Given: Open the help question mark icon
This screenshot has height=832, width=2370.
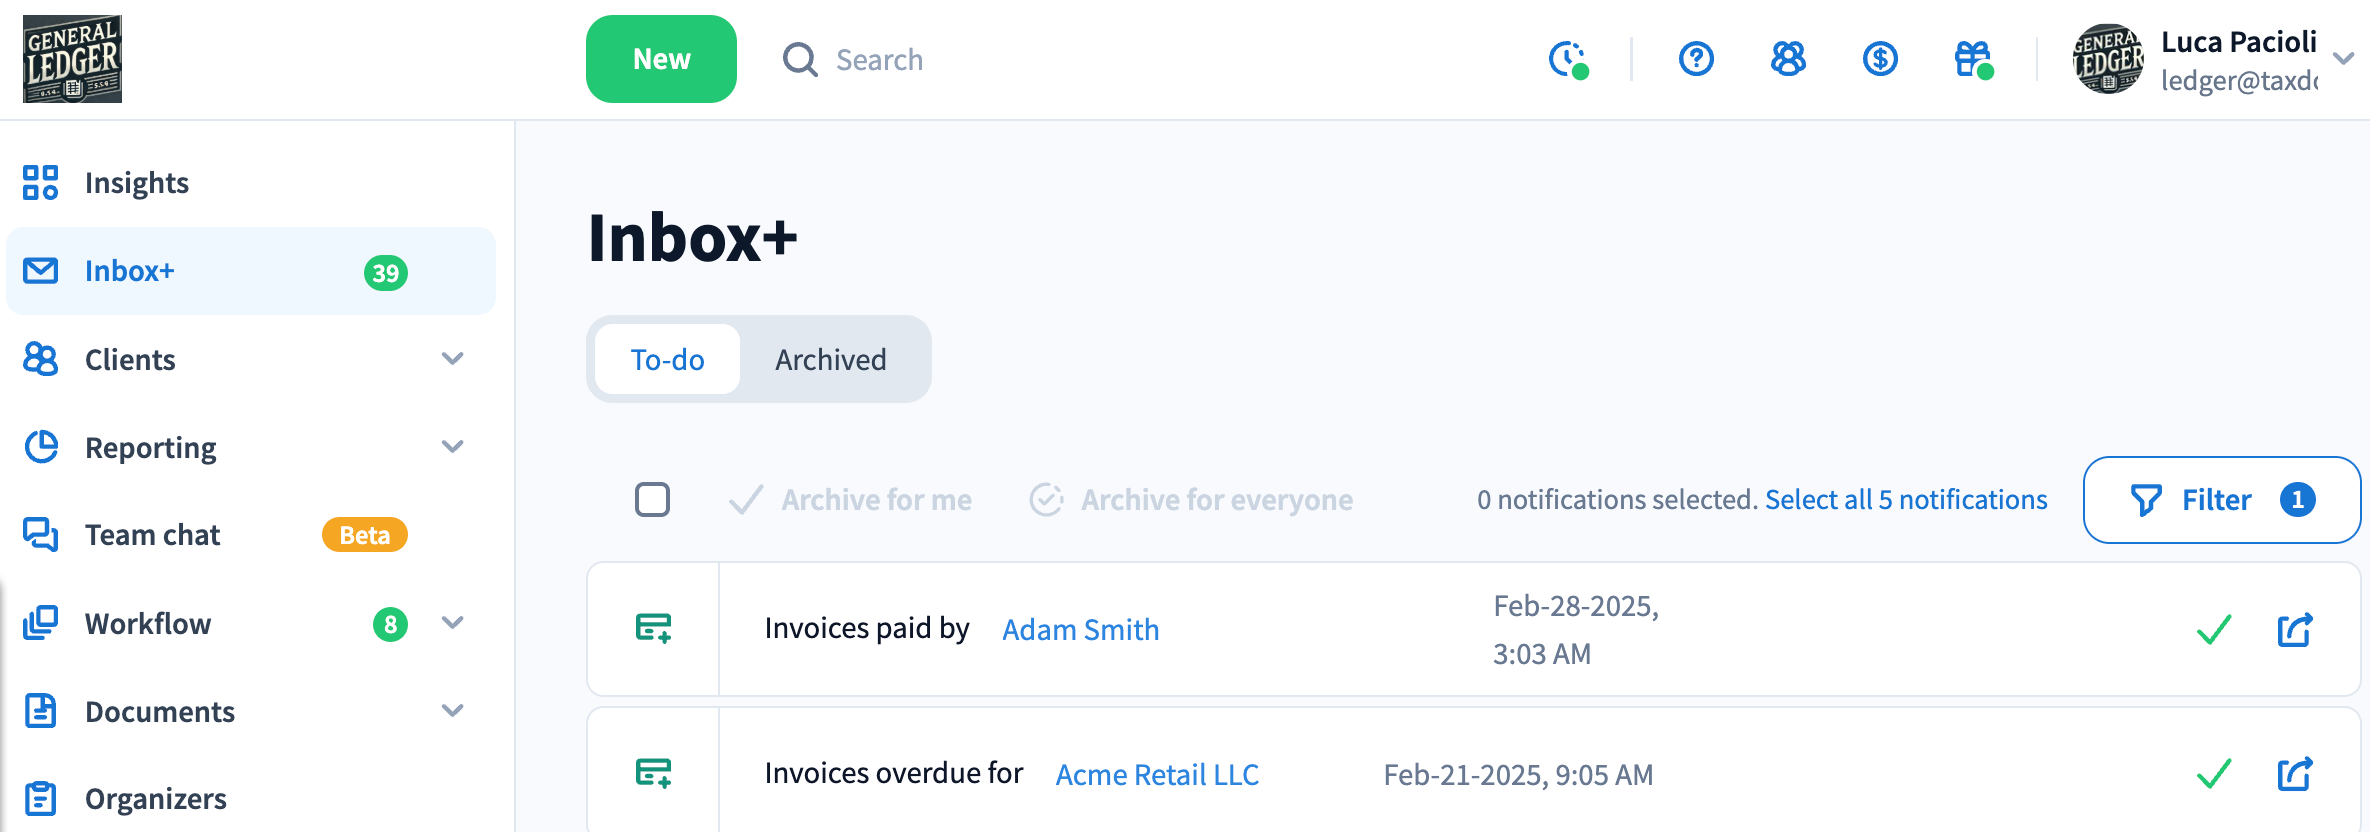Looking at the screenshot, I should (1696, 59).
